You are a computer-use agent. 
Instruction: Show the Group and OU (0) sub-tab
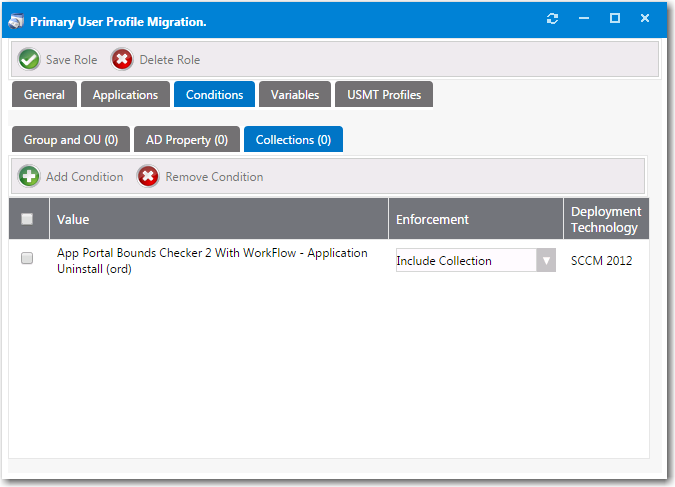point(70,140)
